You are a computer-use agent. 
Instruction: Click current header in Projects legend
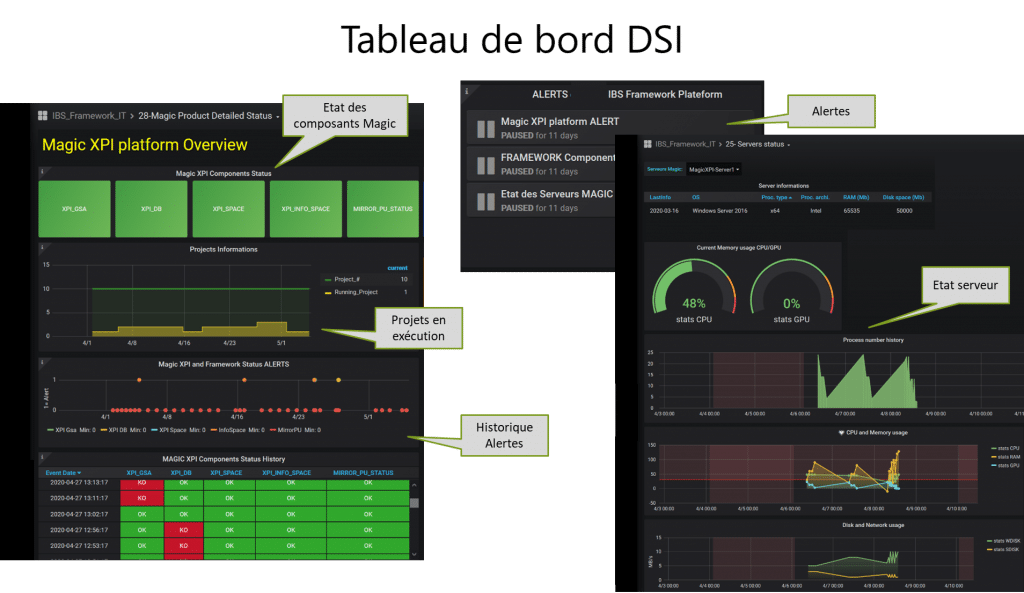point(397,268)
